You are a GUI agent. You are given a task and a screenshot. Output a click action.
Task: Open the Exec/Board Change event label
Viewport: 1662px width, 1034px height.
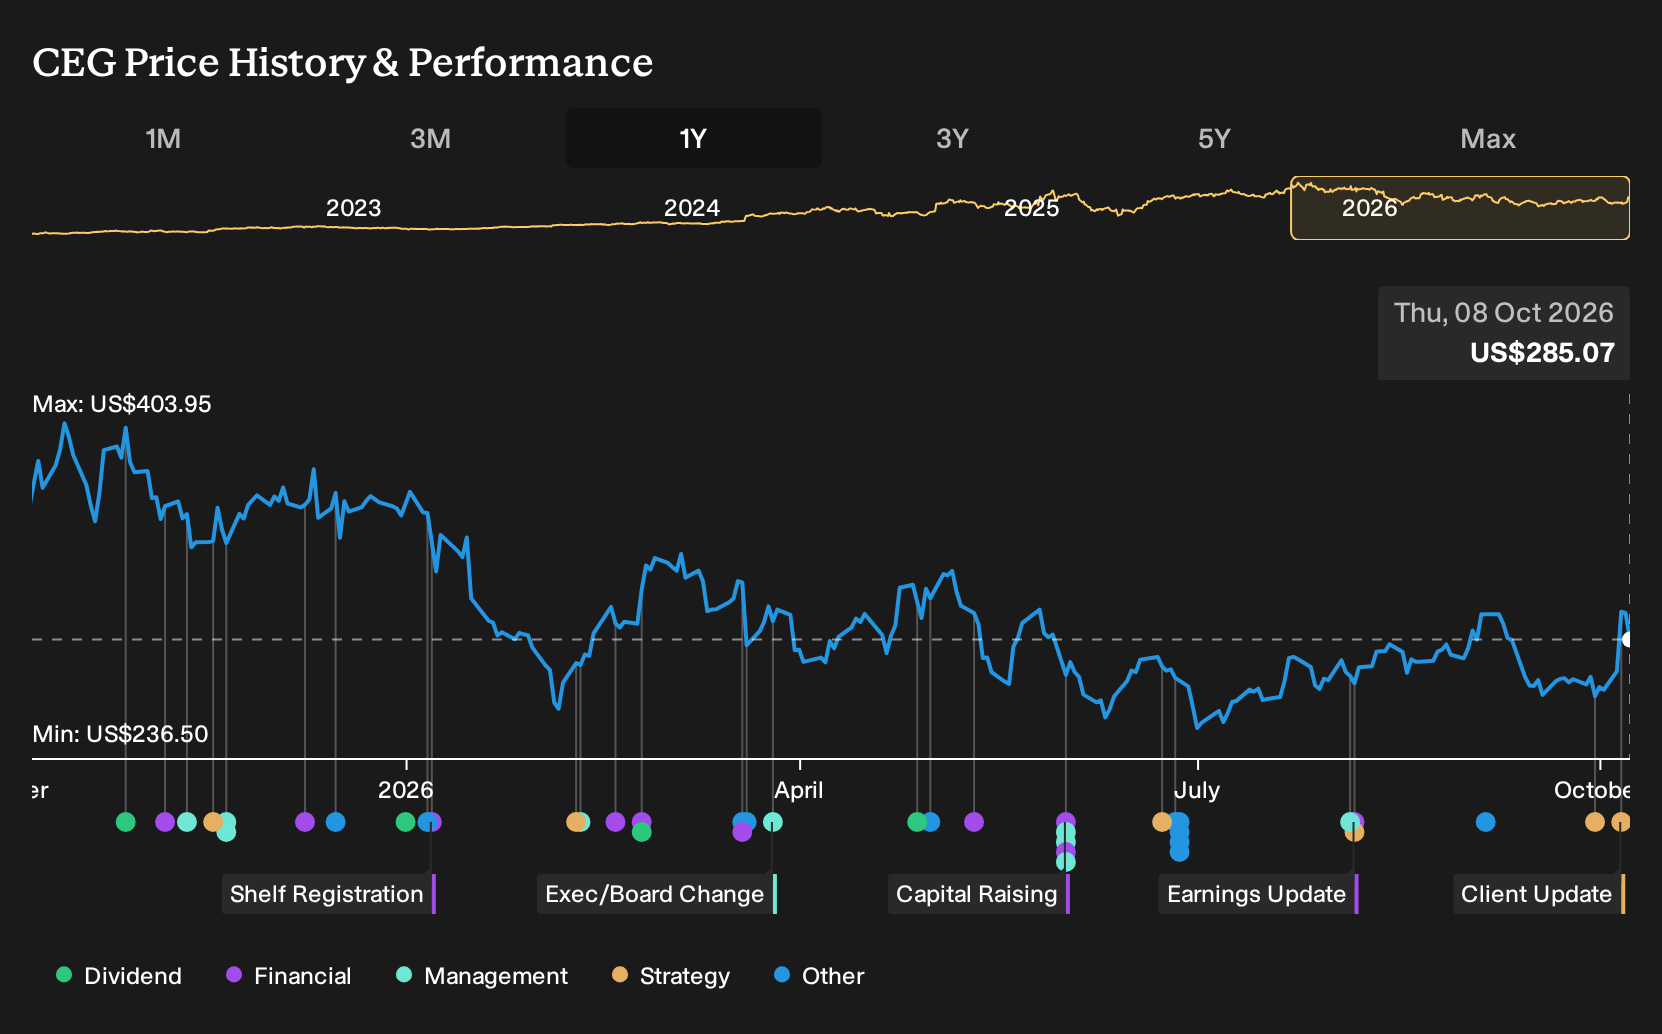[656, 894]
